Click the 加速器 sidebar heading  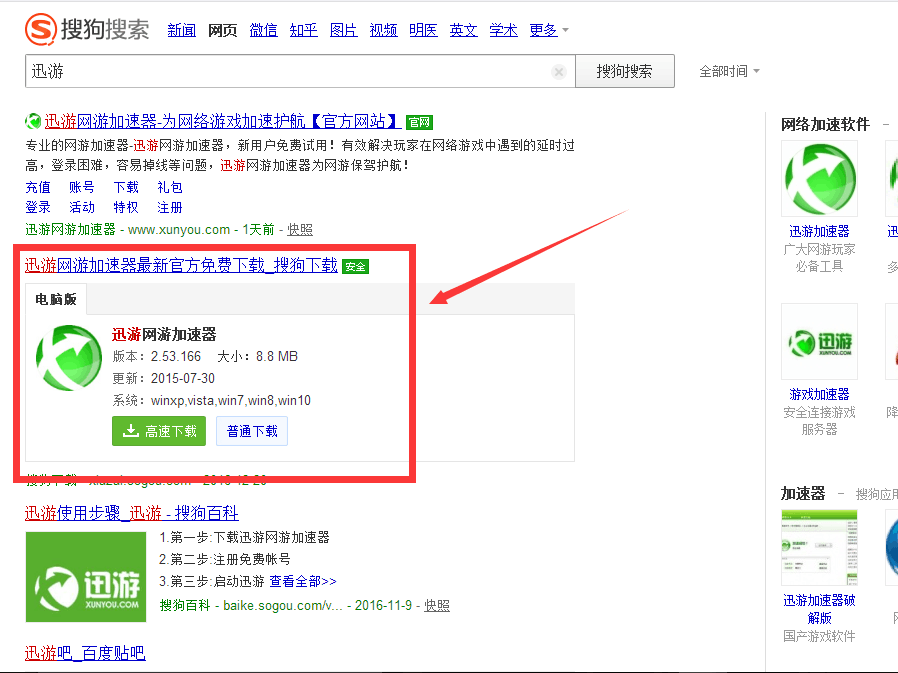[803, 494]
